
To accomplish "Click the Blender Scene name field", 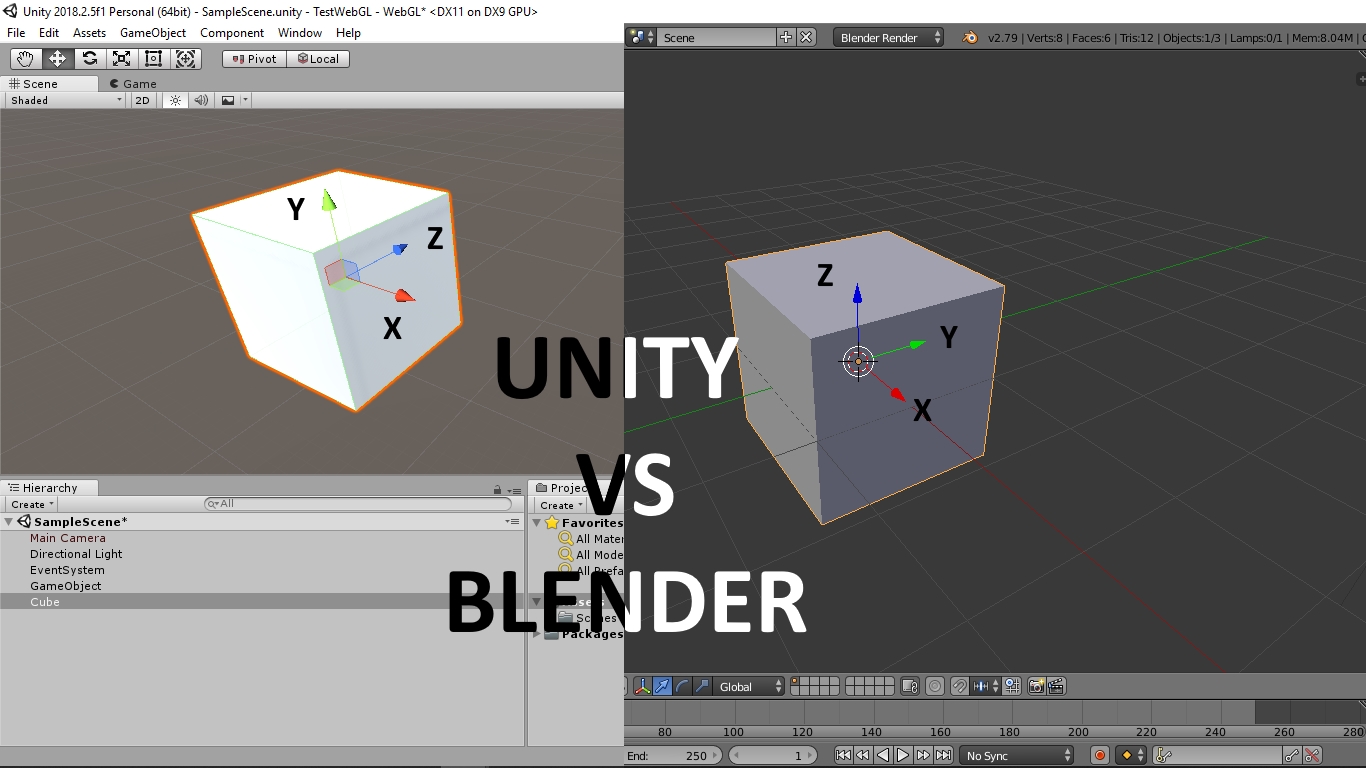I will [x=716, y=37].
